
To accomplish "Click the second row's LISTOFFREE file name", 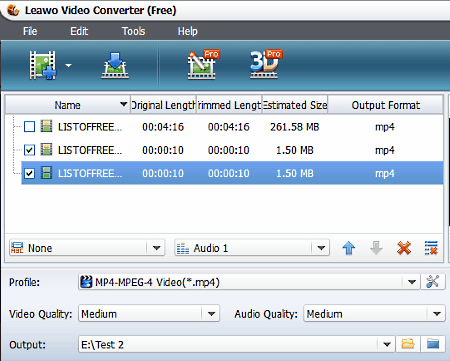I will (90, 150).
